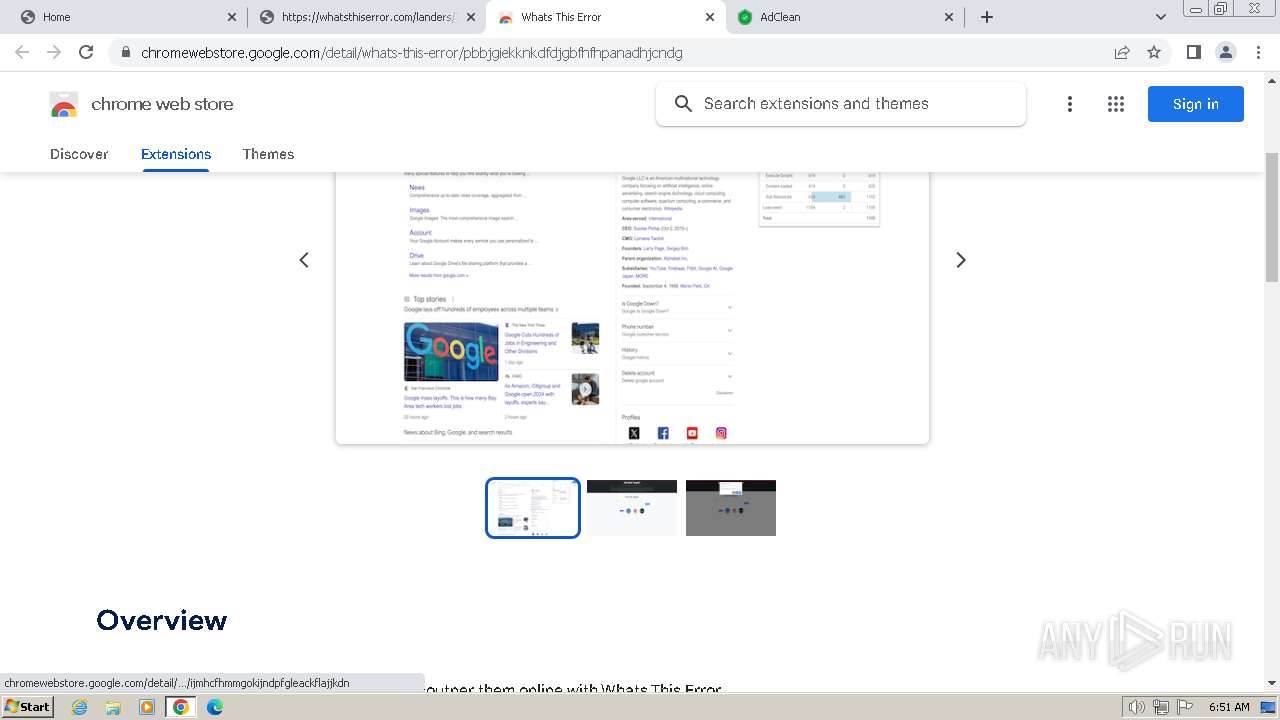
Task: Click the page vertical scrollbar thumb
Action: pos(1272,217)
